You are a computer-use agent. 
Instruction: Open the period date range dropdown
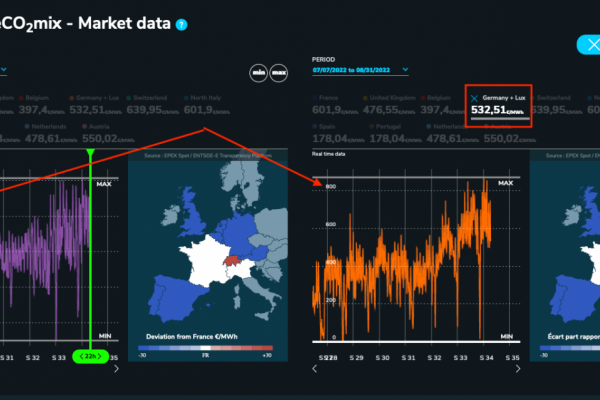point(360,70)
